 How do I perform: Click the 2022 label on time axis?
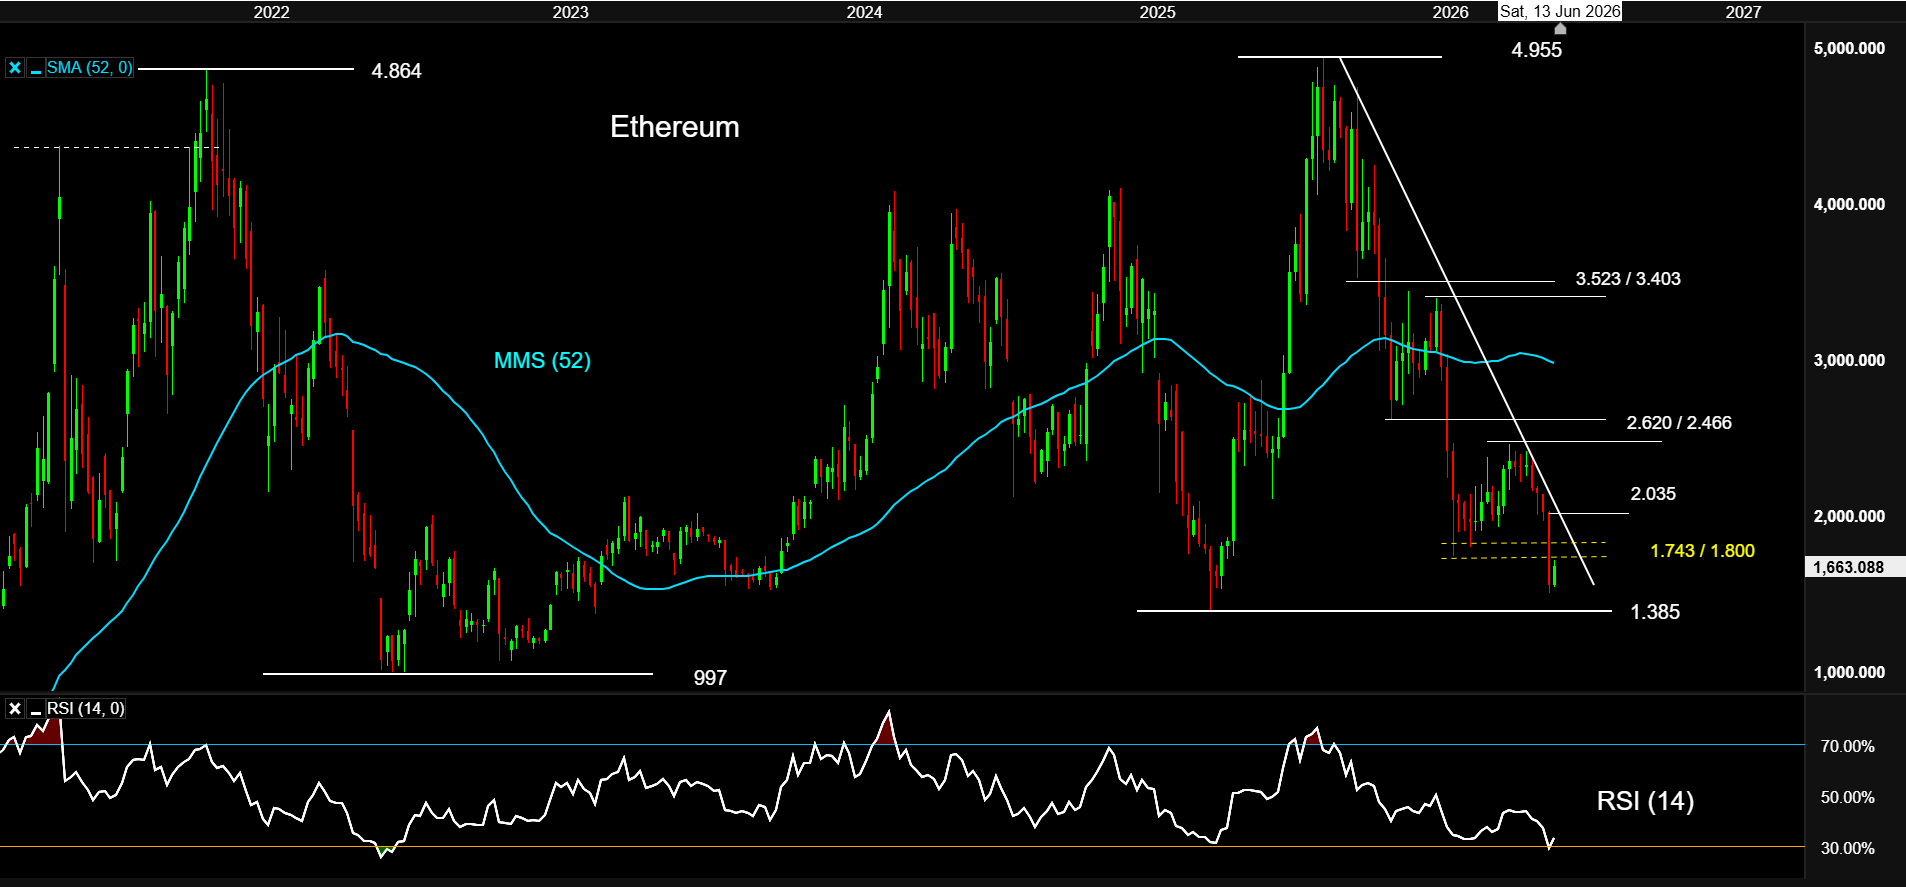pyautogui.click(x=271, y=12)
